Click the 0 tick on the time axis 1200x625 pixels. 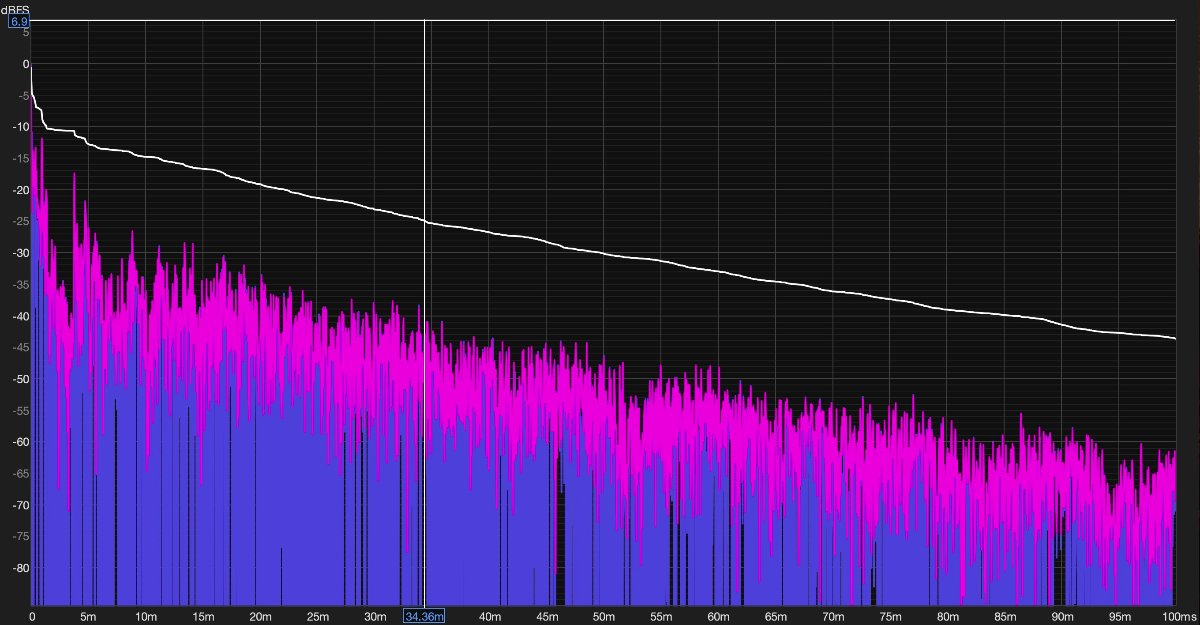[x=32, y=615]
